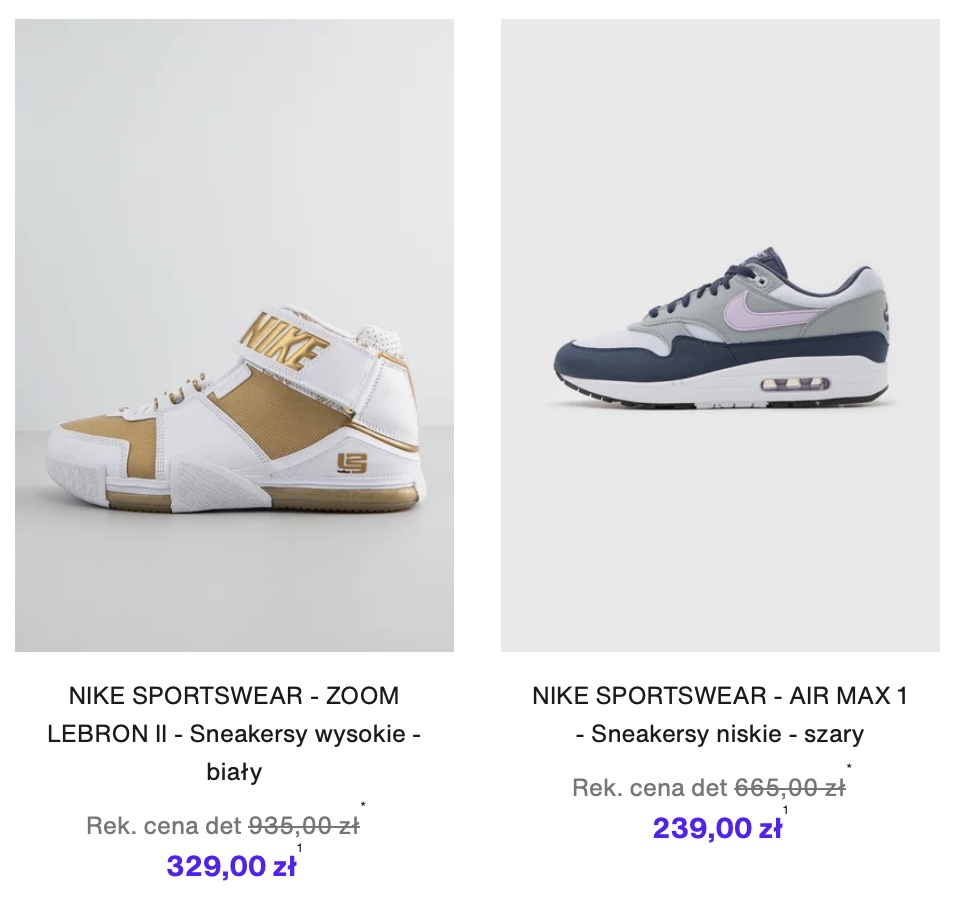Select the 329,00 zł sale price
Viewport: 960px width, 898px height.
[x=231, y=866]
